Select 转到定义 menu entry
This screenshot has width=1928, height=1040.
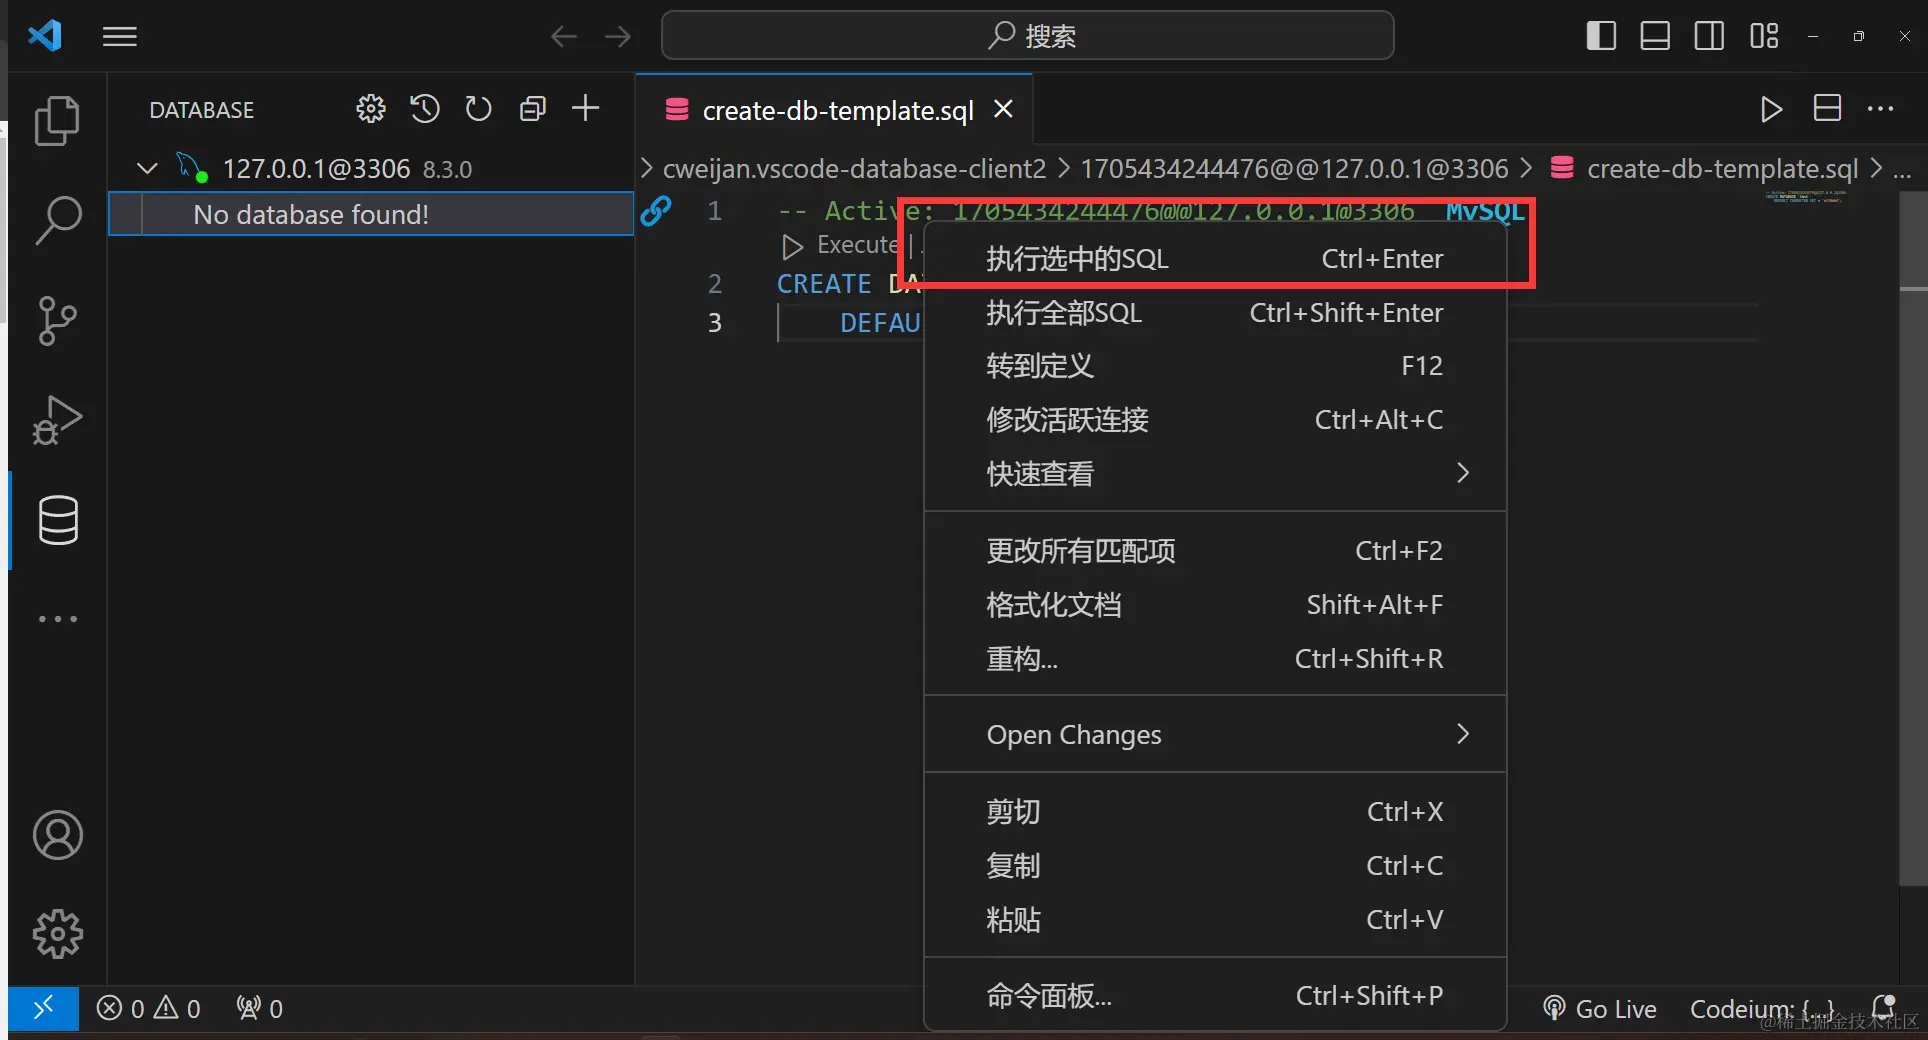tap(1215, 366)
